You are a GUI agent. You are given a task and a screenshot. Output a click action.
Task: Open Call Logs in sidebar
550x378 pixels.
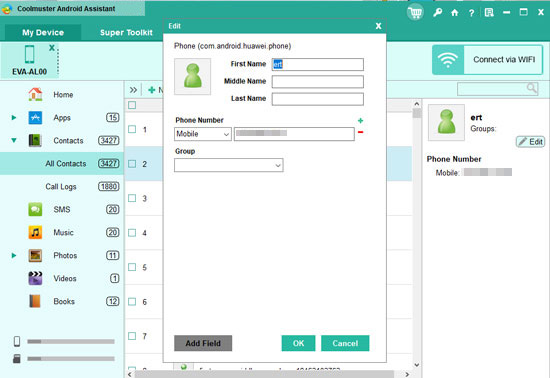click(x=61, y=187)
